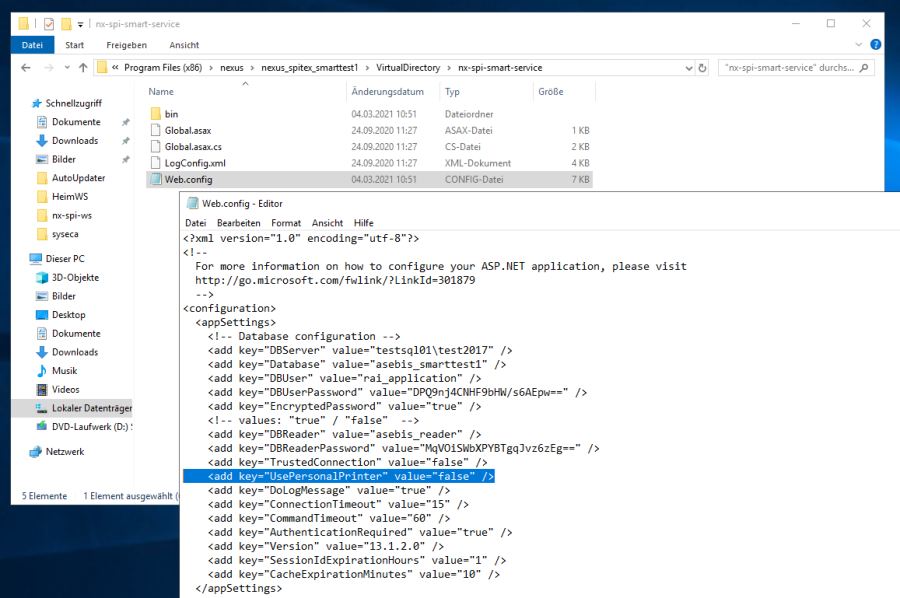Select the Musik library icon in sidebar
The width and height of the screenshot is (900, 598).
point(42,371)
